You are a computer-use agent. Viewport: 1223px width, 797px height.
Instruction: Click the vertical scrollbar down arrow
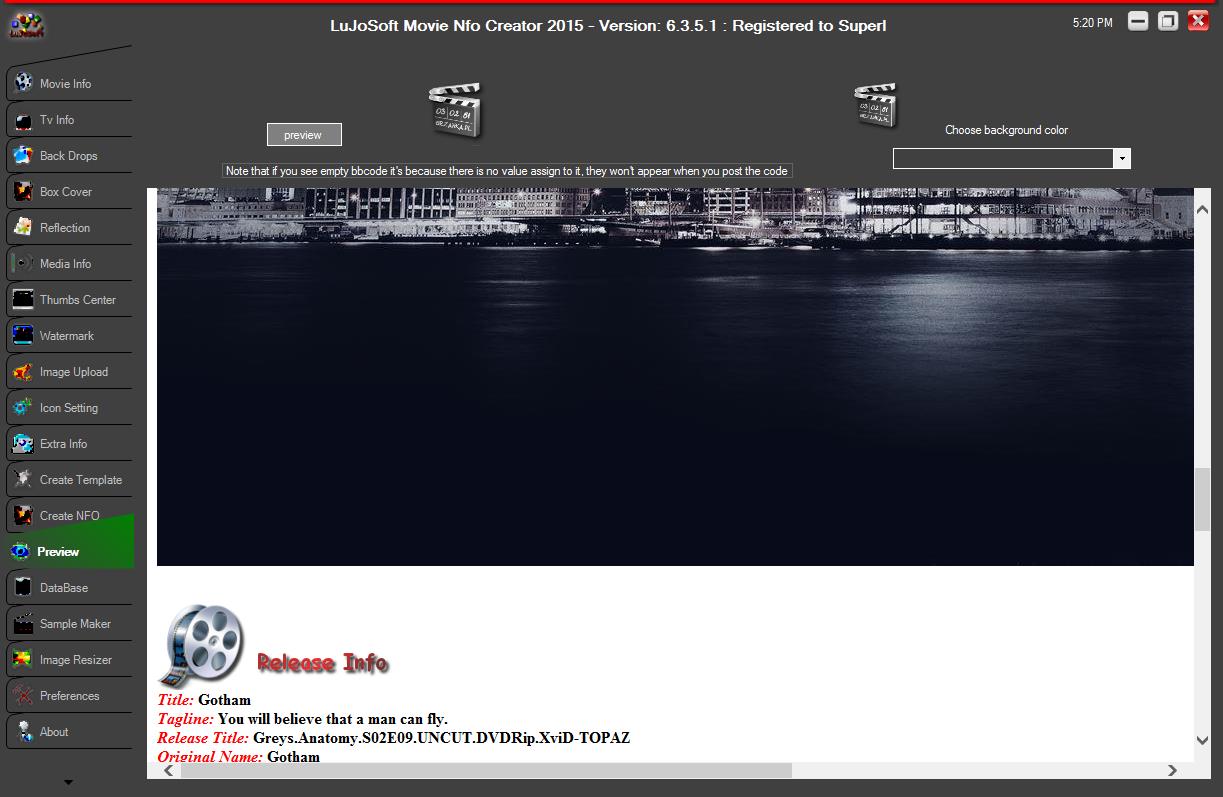[x=1203, y=740]
